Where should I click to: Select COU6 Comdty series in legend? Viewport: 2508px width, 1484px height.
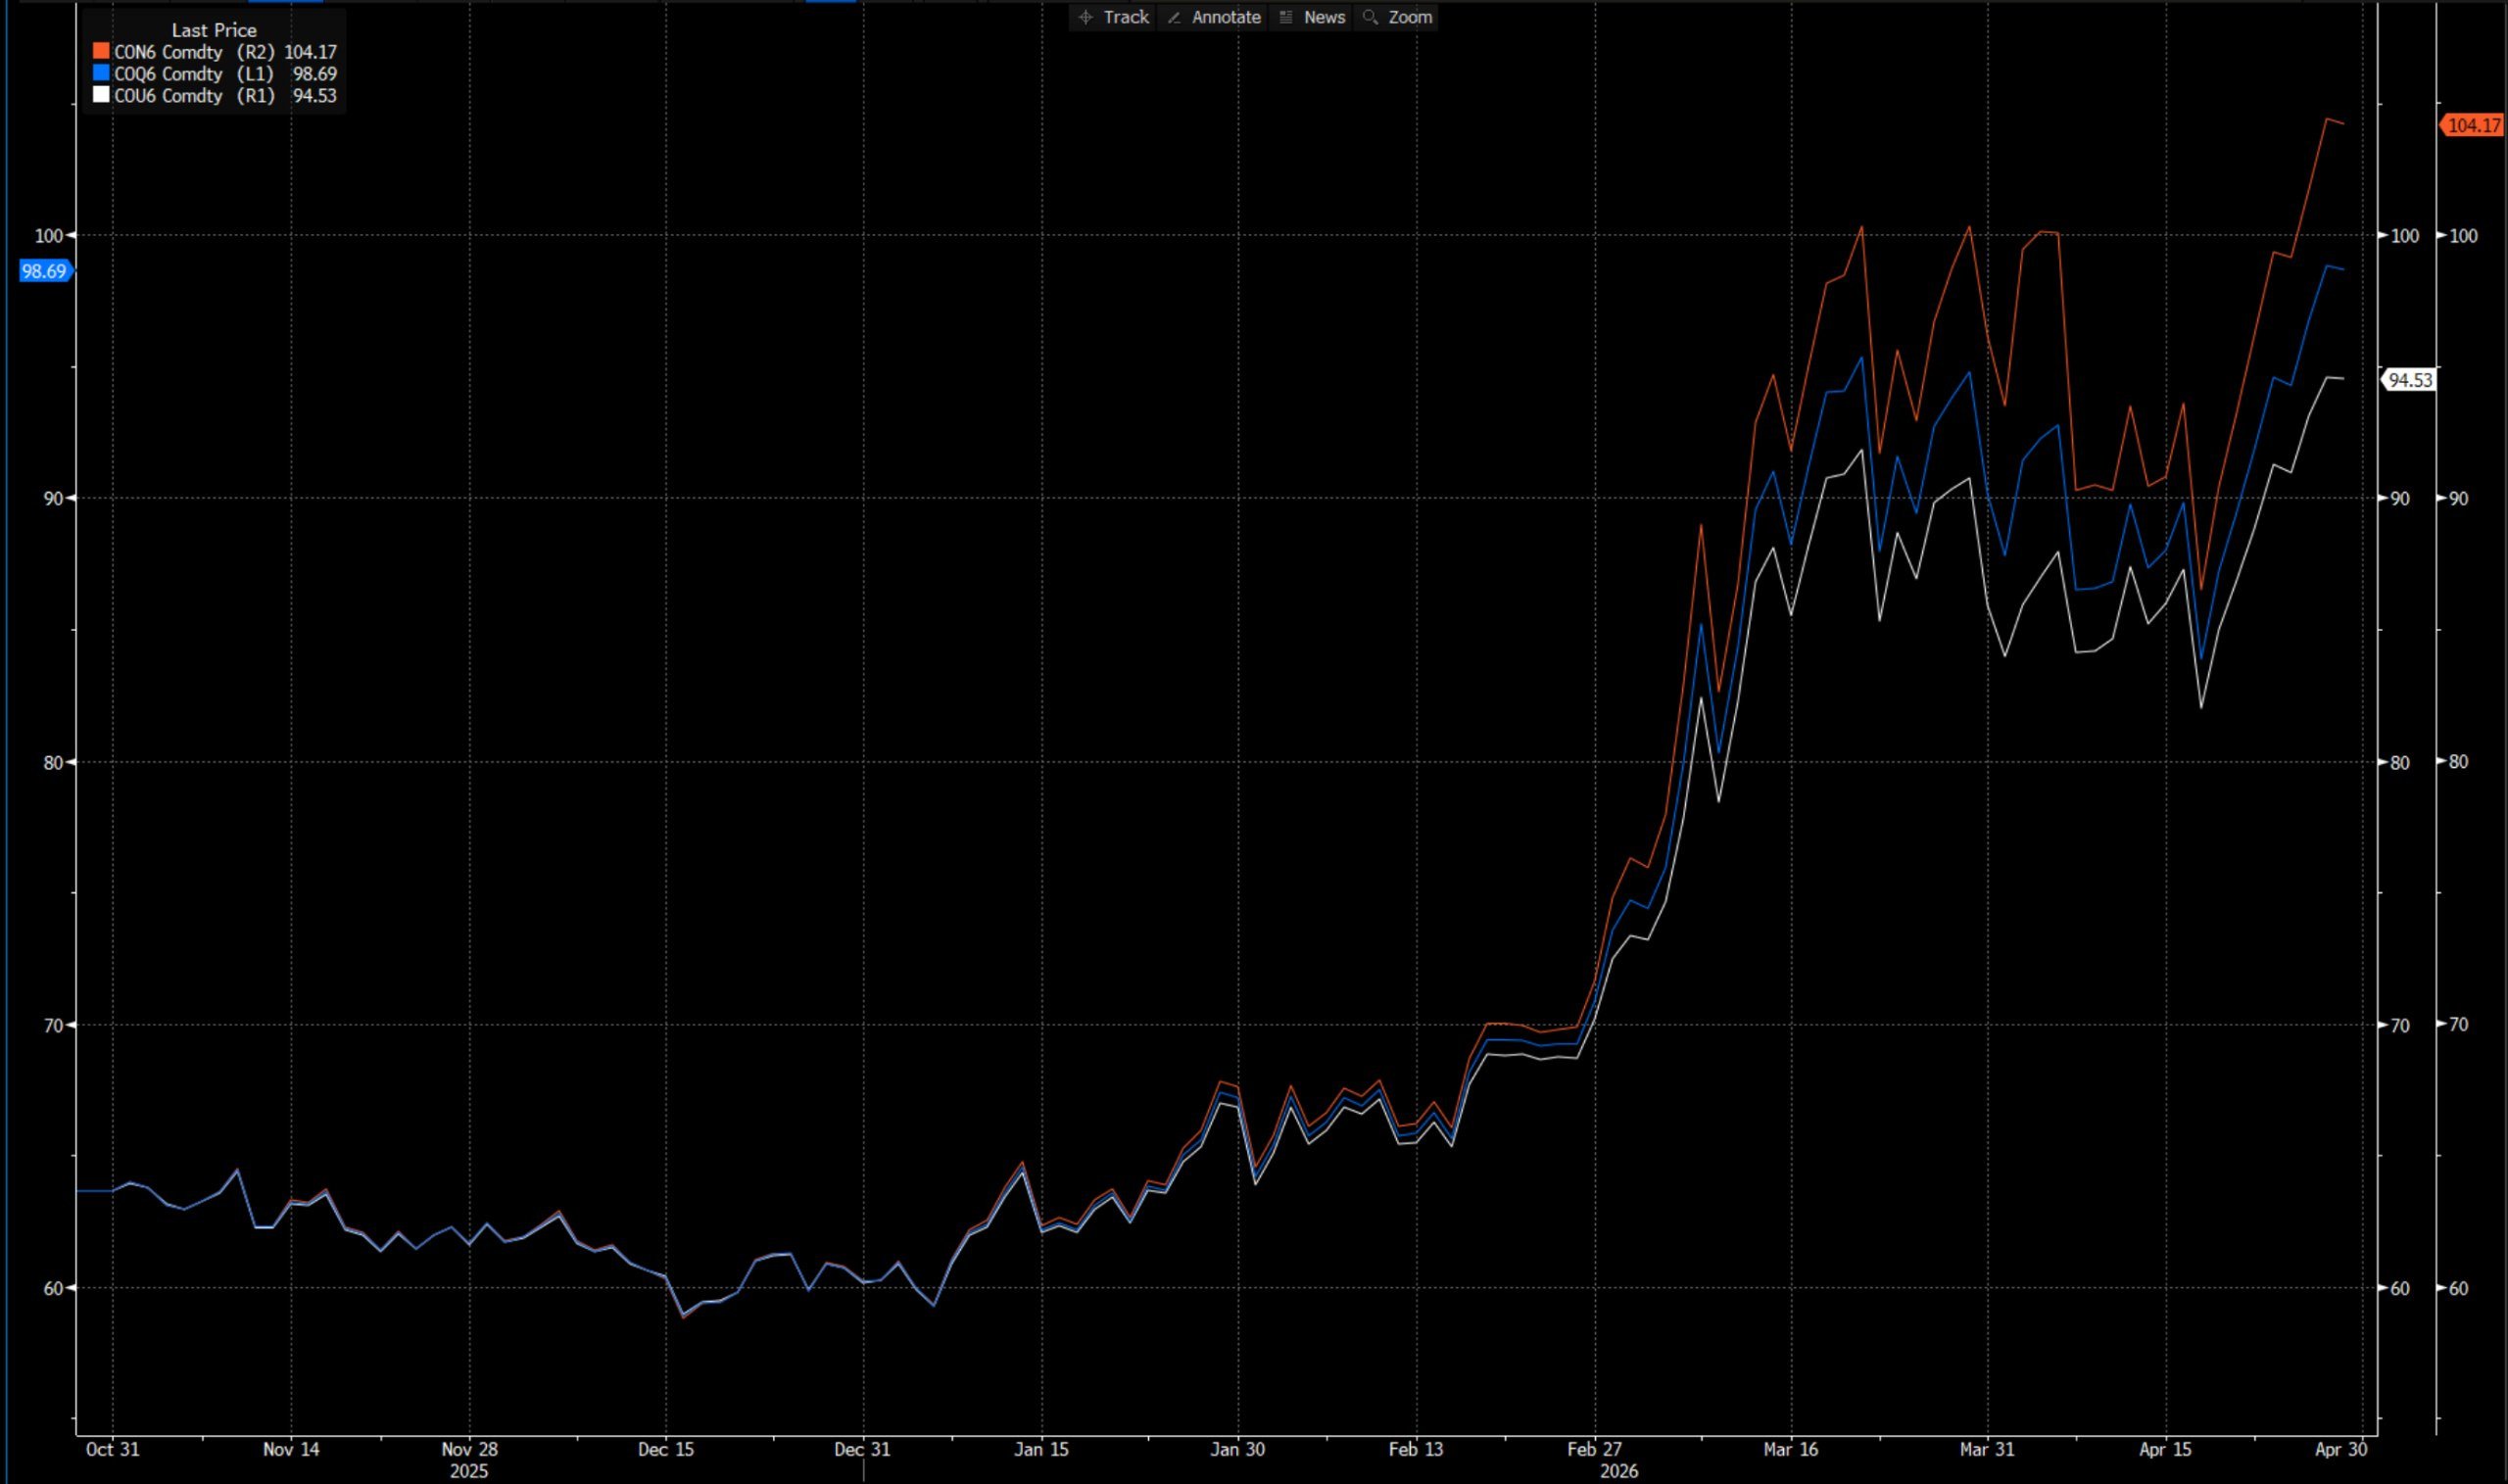[168, 96]
